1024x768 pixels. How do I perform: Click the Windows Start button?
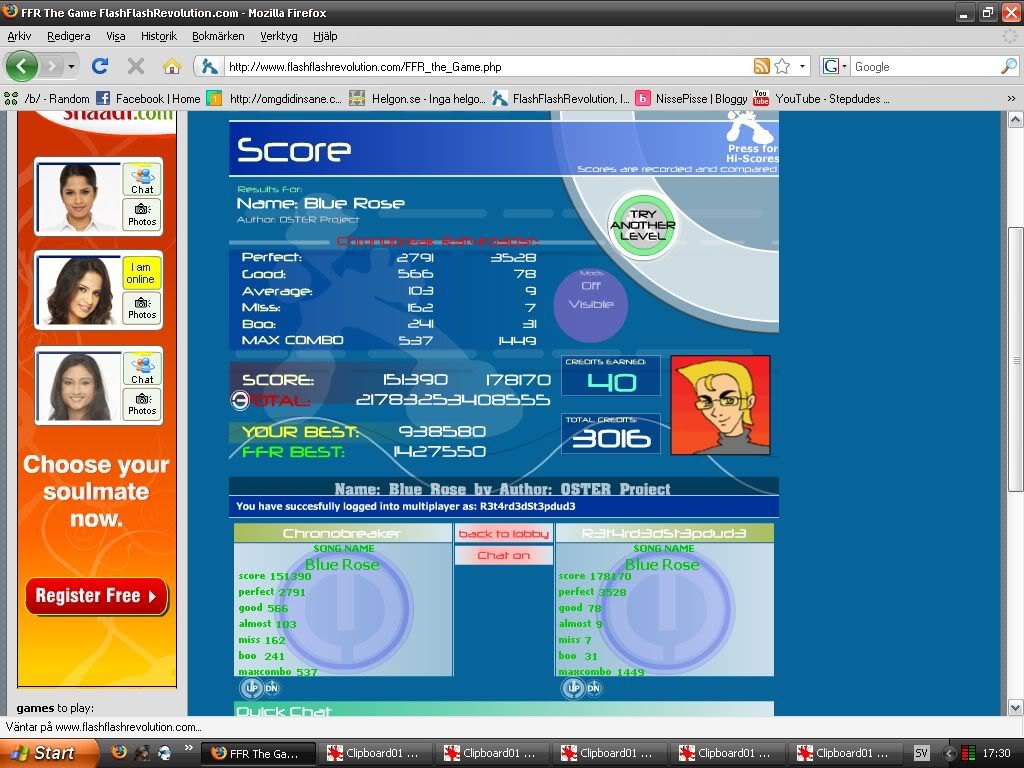point(42,753)
